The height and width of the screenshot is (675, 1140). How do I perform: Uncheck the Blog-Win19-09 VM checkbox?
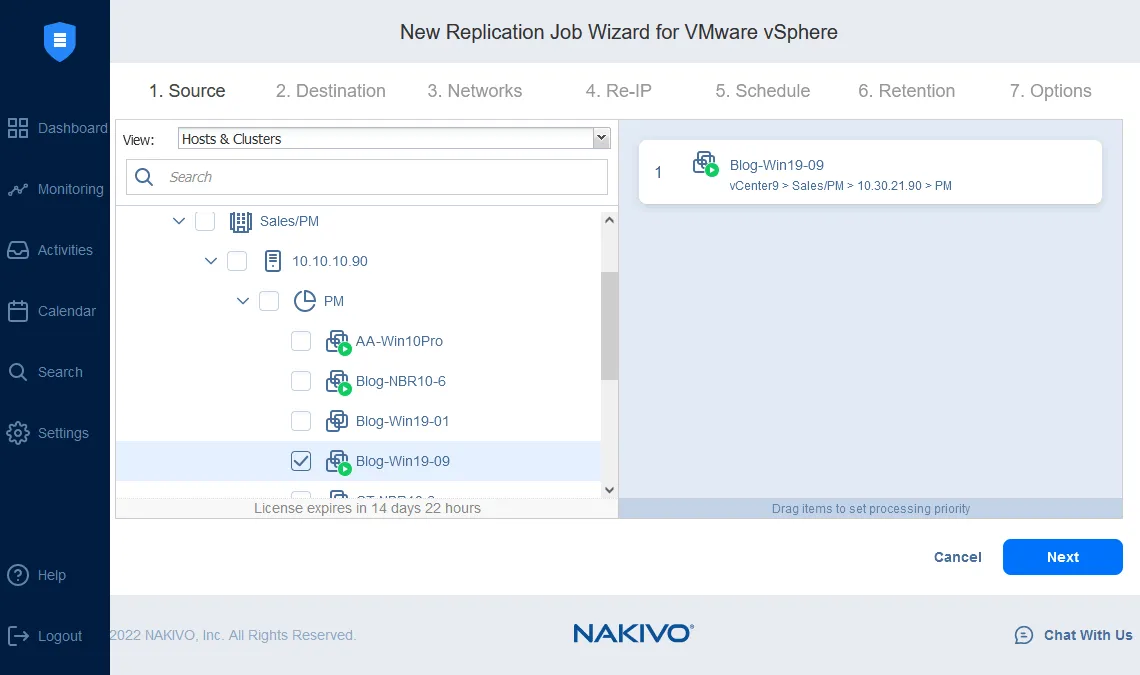(301, 461)
